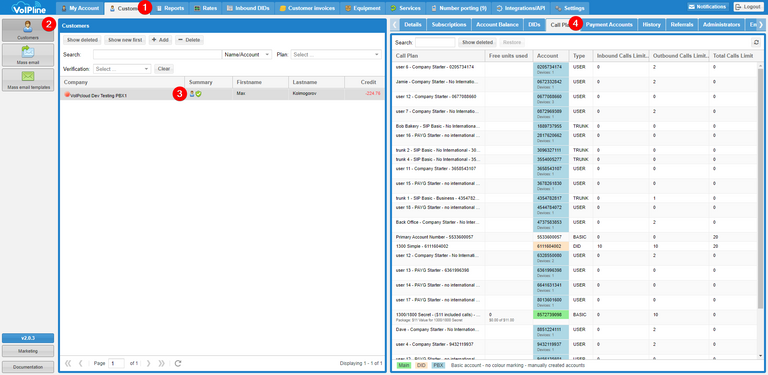Screen dimensions: 768x375
Task: Click the v2.0.3 version button
Action: pos(28,338)
